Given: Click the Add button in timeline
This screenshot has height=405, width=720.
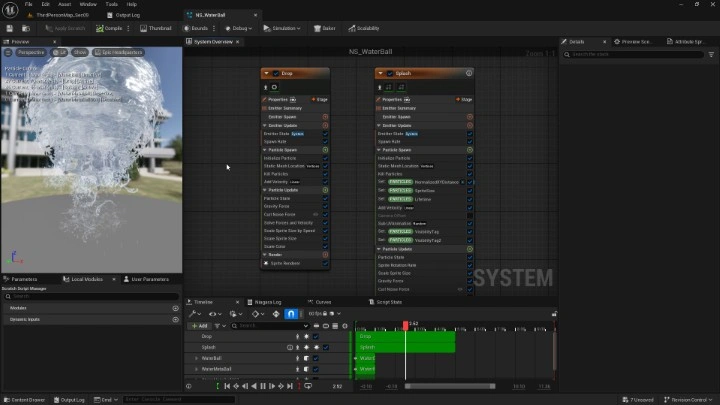Looking at the screenshot, I should 200,326.
